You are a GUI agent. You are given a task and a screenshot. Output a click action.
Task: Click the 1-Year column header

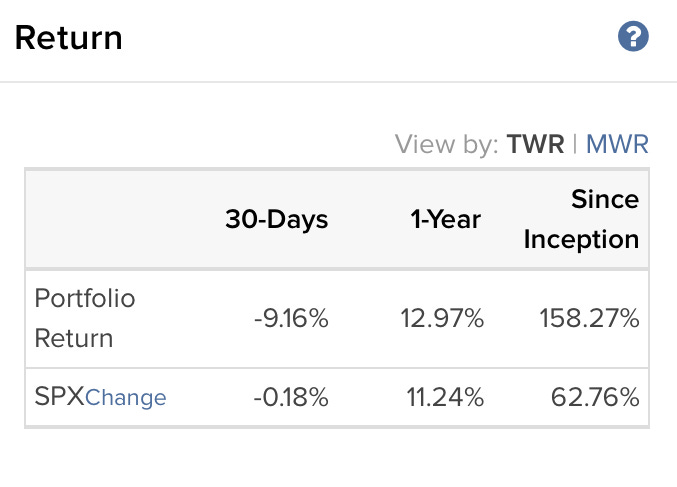click(446, 219)
